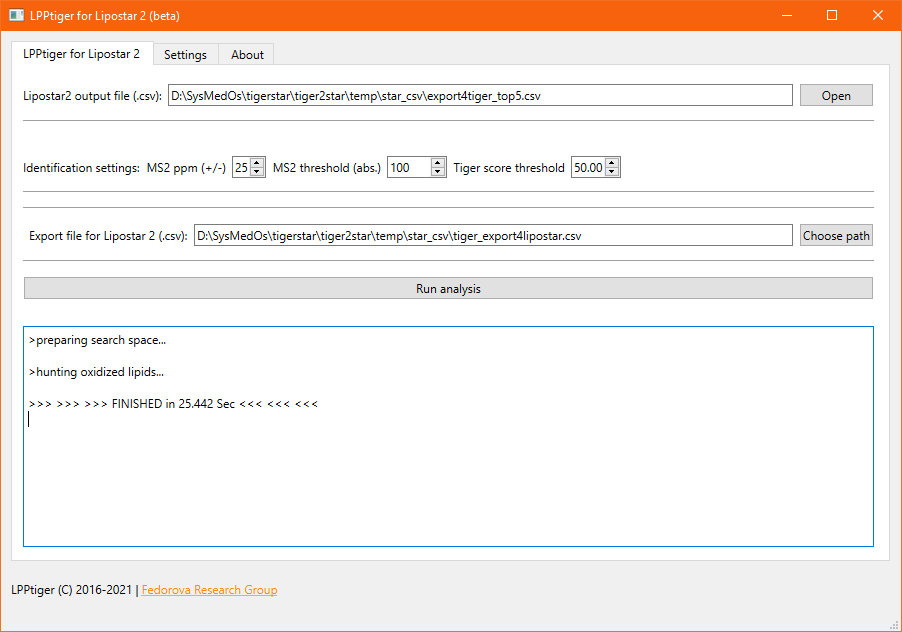Image resolution: width=902 pixels, height=632 pixels.
Task: Decrease MS2 threshold with down arrow
Action: tap(438, 172)
